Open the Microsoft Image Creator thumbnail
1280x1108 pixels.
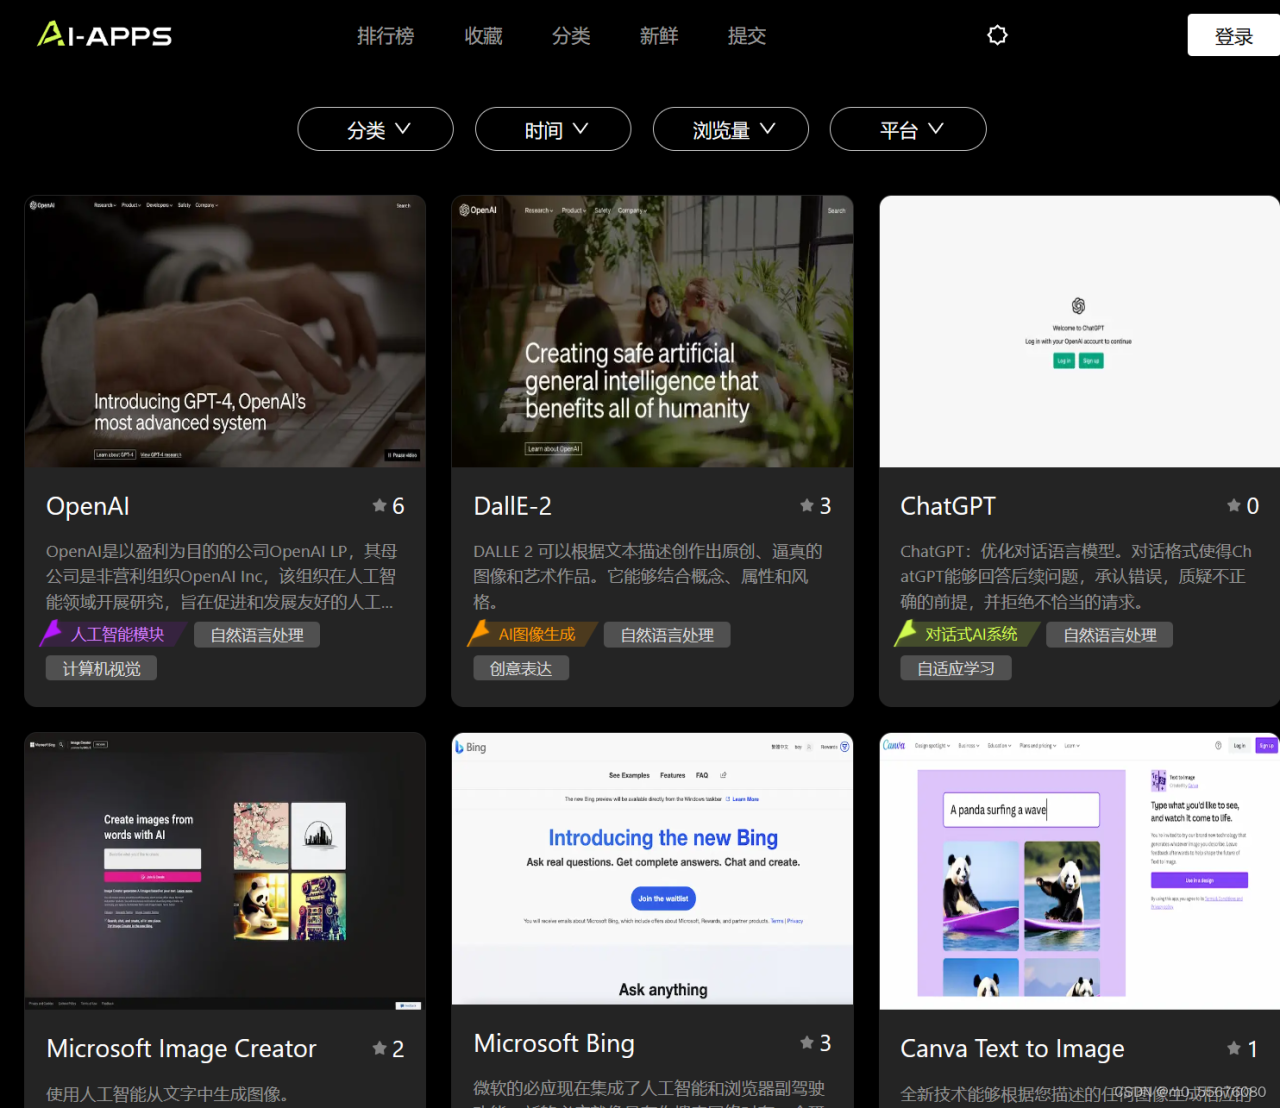tap(225, 872)
